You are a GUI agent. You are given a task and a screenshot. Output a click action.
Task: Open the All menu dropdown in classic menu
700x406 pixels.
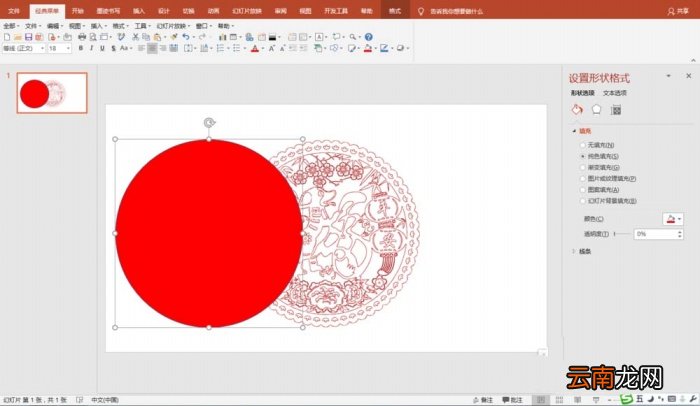11,26
